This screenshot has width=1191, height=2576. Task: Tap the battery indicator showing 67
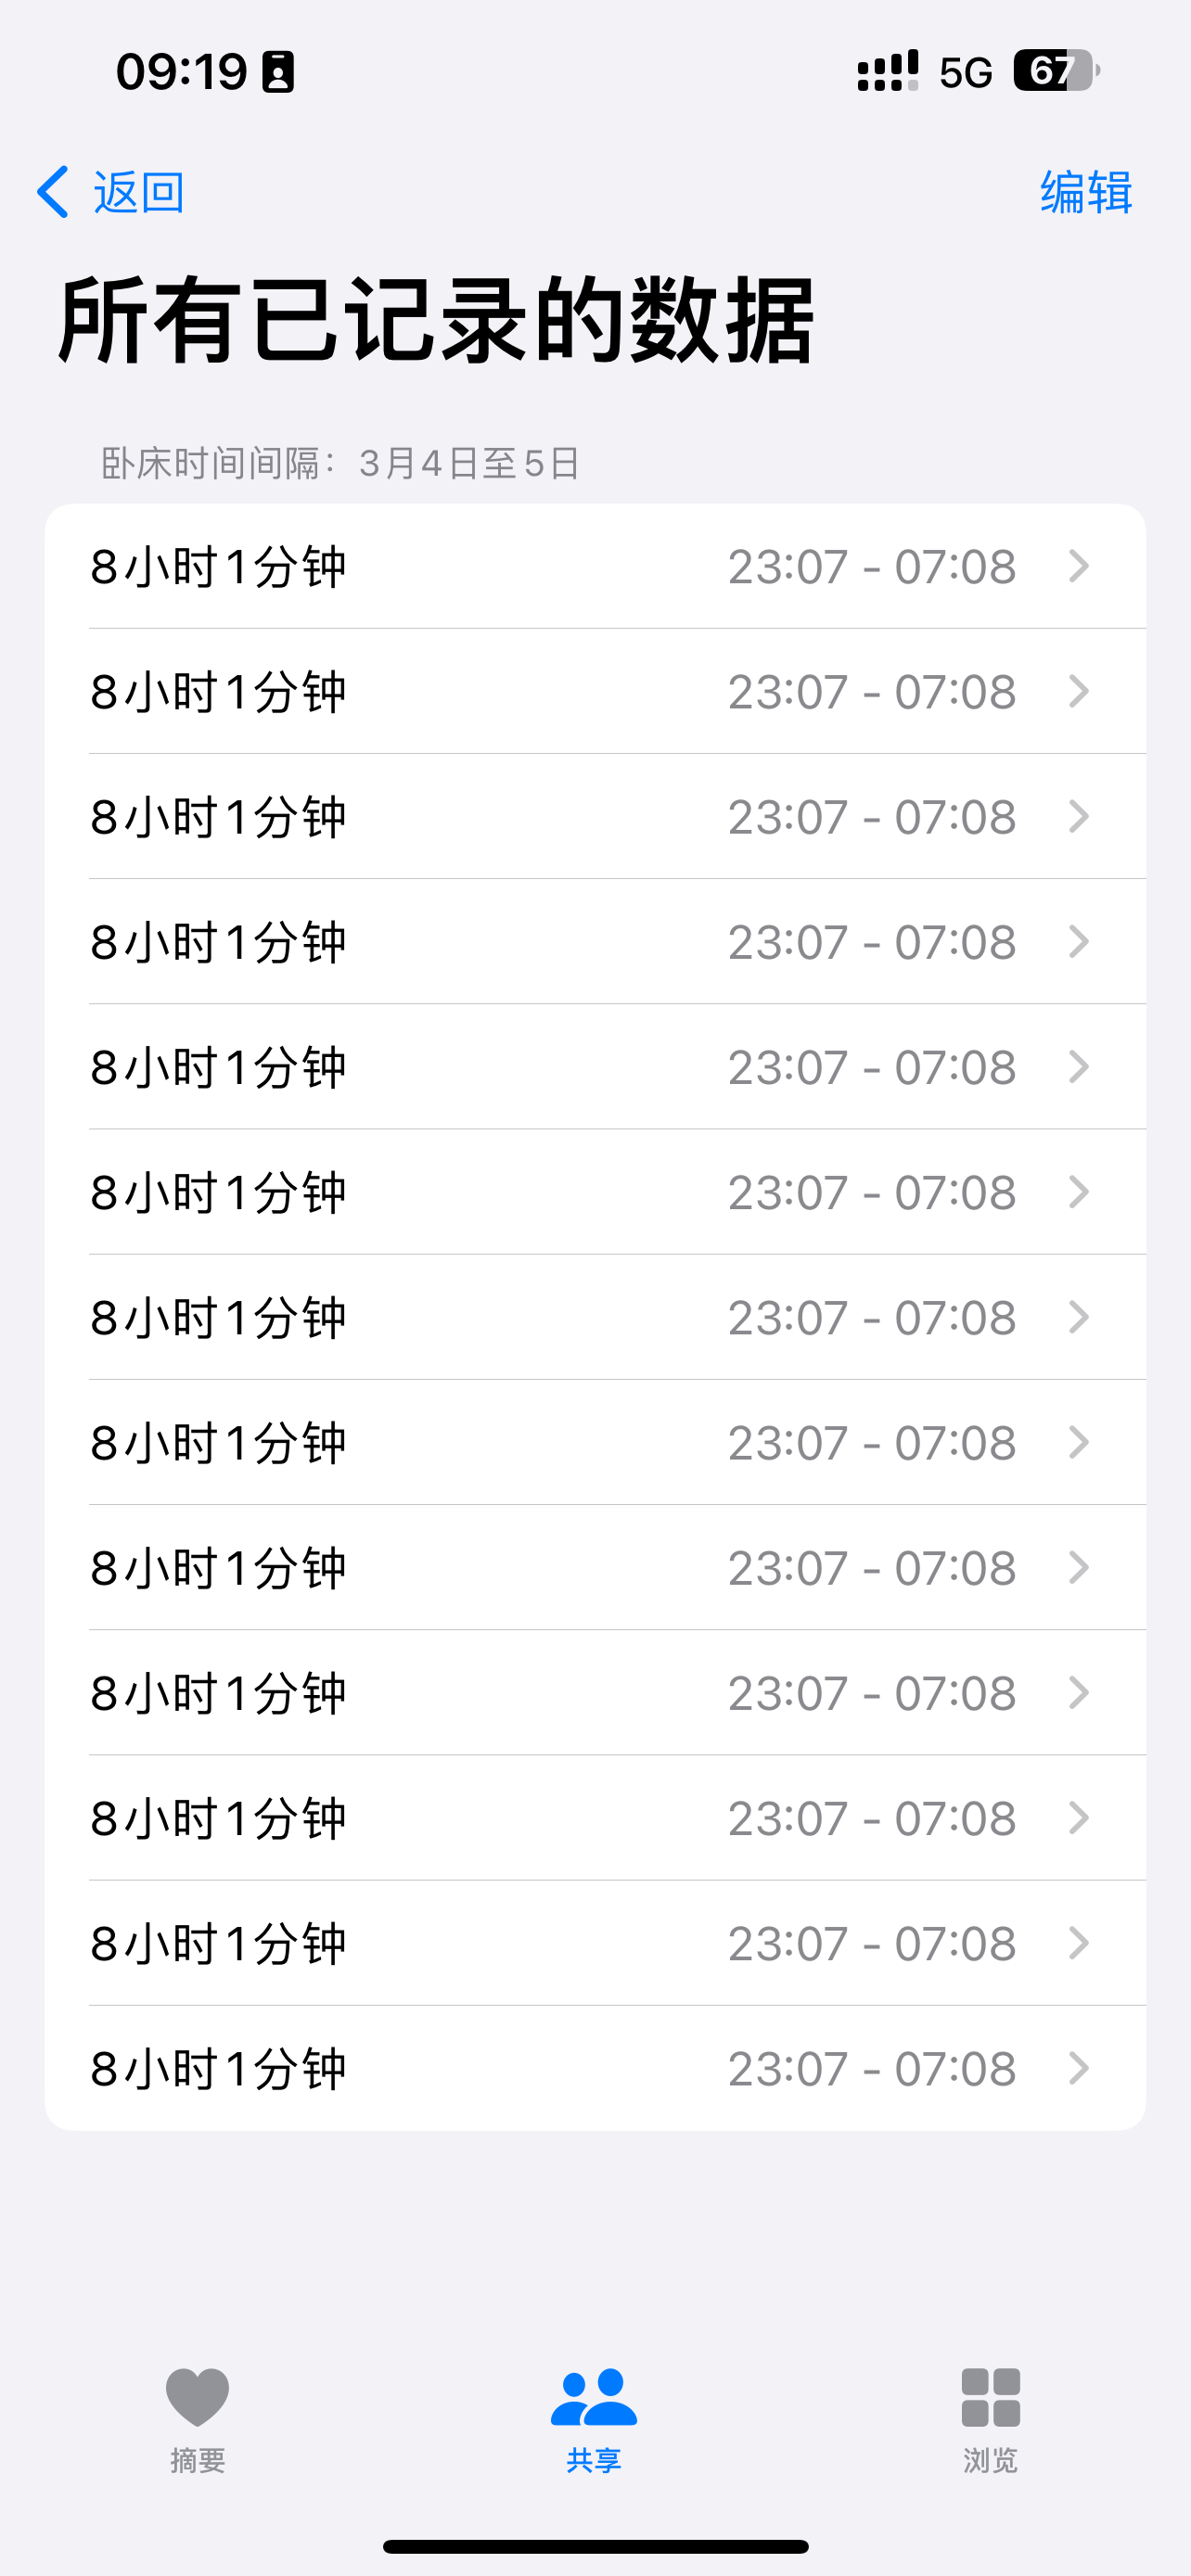[x=1056, y=71]
